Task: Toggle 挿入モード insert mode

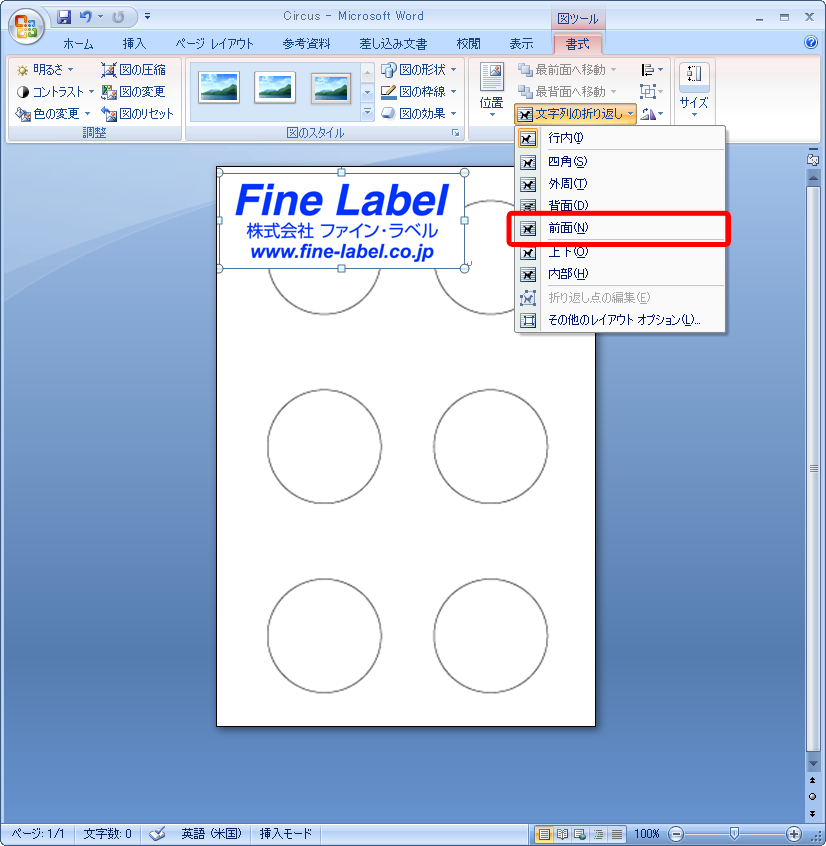Action: pyautogui.click(x=286, y=834)
